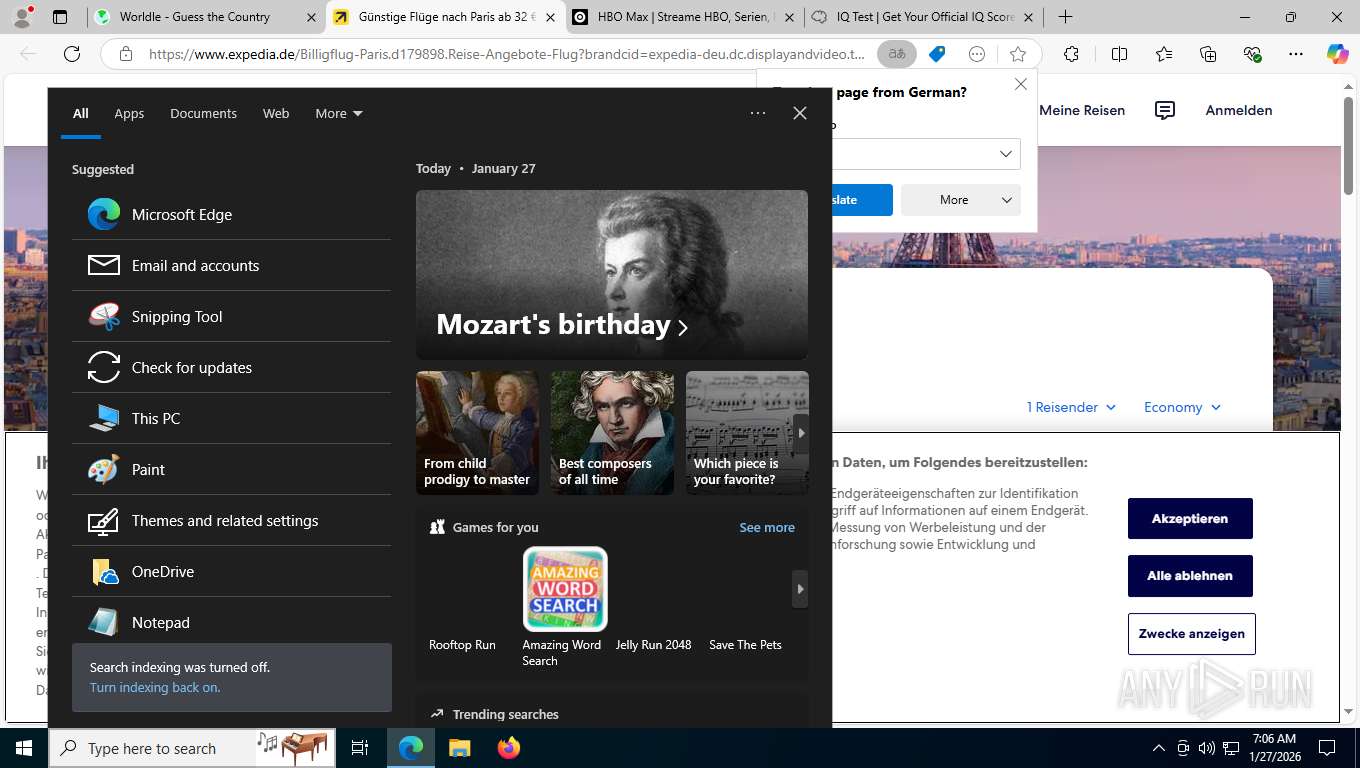Open Meine Reisen on Expedia header

tap(1082, 110)
